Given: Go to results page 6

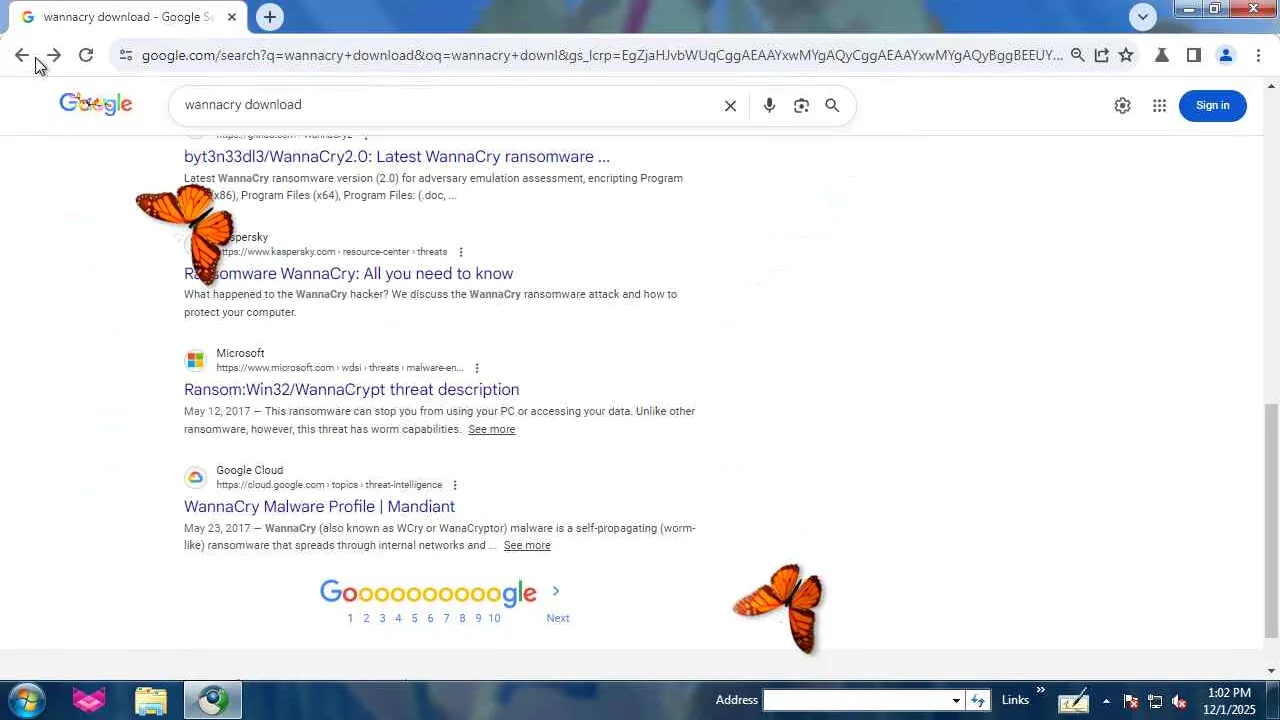Looking at the screenshot, I should [430, 618].
